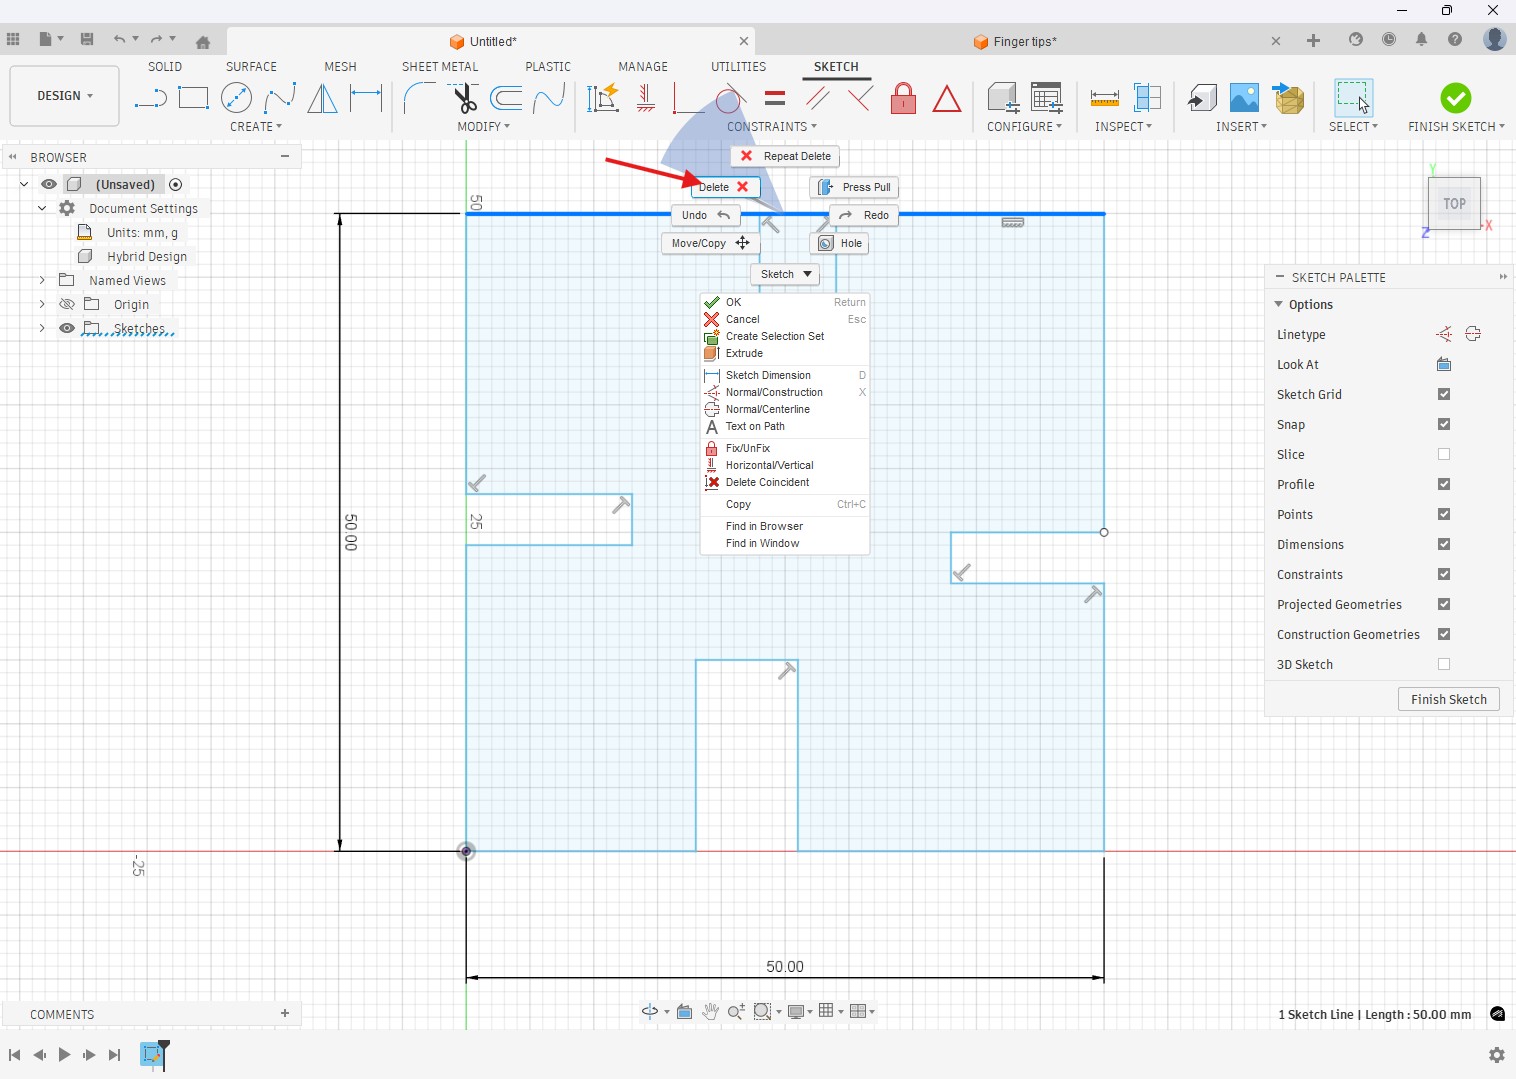Viewport: 1516px width, 1079px height.
Task: Click the window Select tool icon
Action: click(x=1353, y=98)
